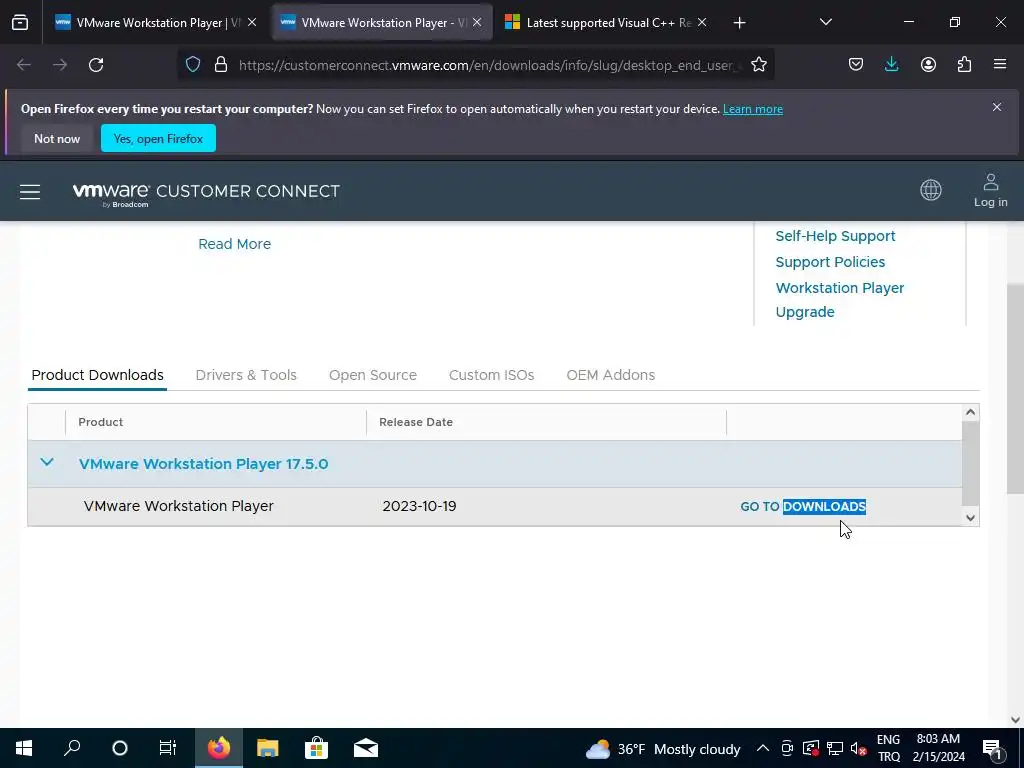The height and width of the screenshot is (768, 1024).
Task: Switch to Open Source tab
Action: [372, 375]
